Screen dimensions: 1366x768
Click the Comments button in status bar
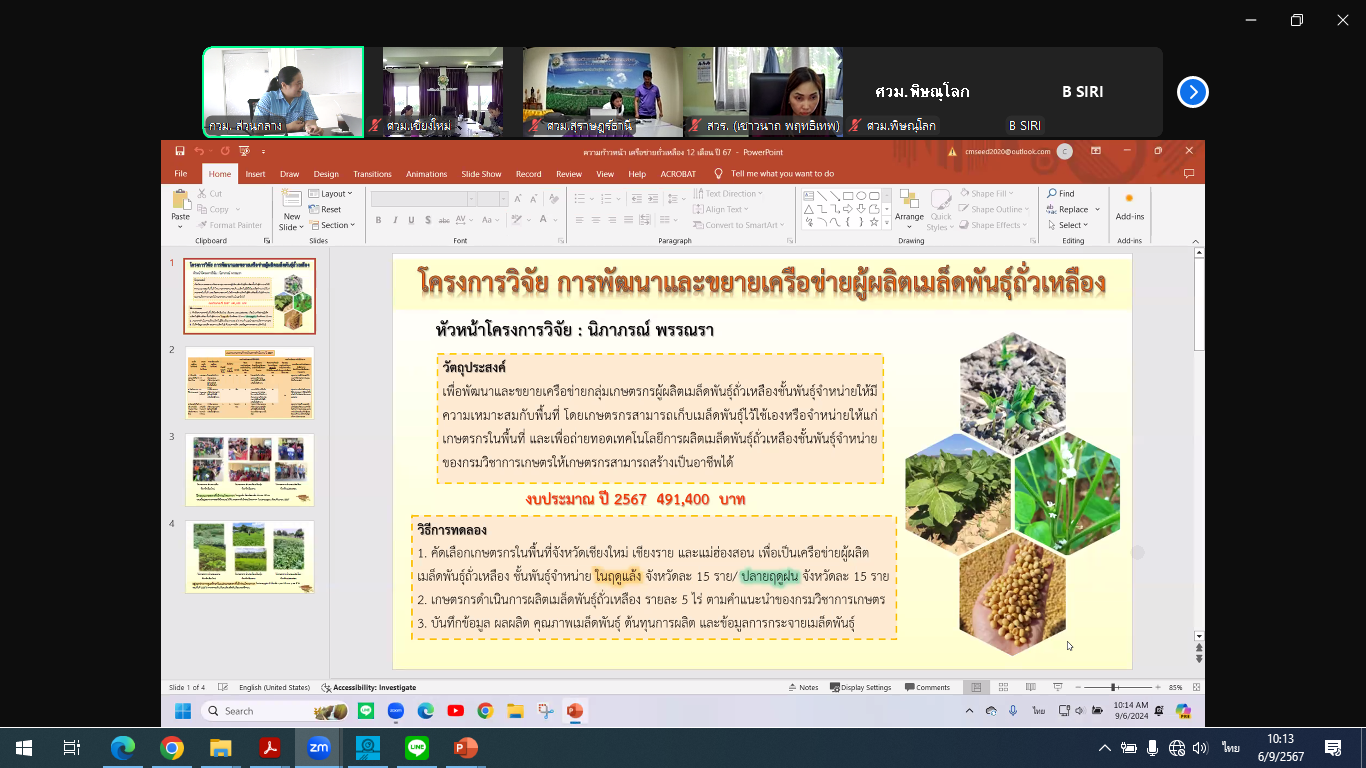click(x=927, y=688)
